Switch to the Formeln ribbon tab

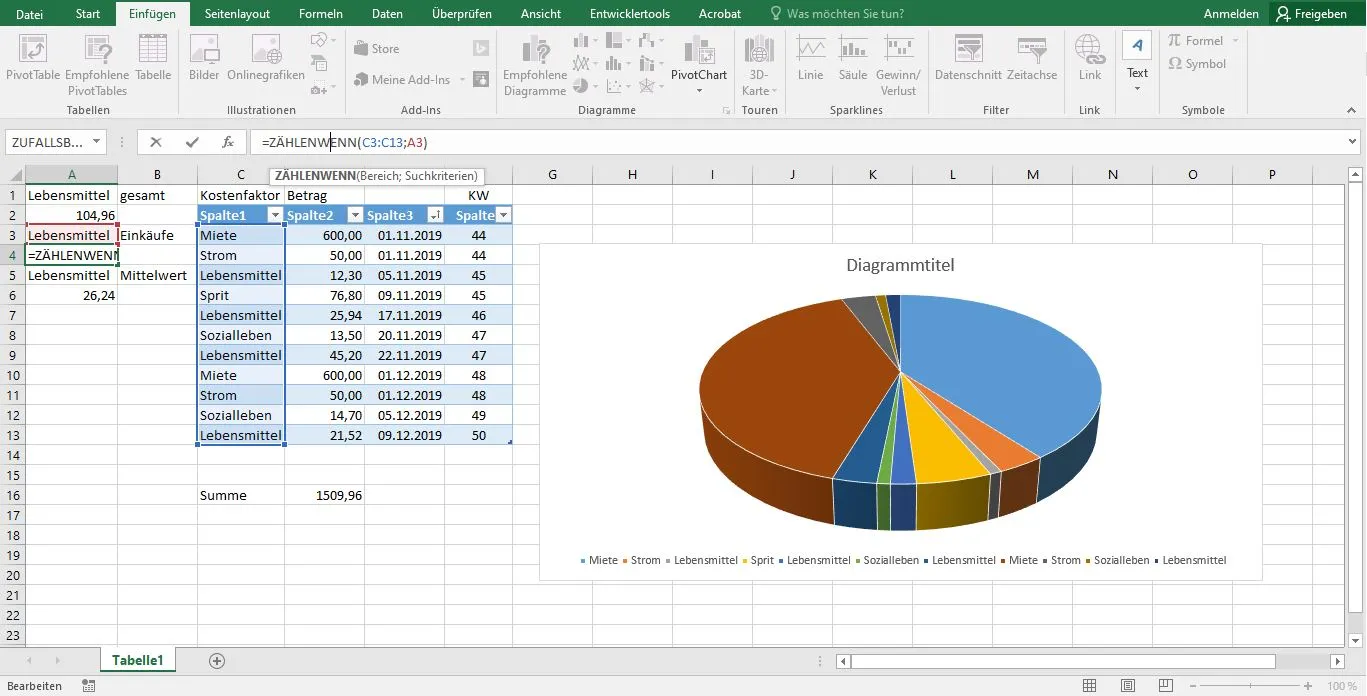320,13
